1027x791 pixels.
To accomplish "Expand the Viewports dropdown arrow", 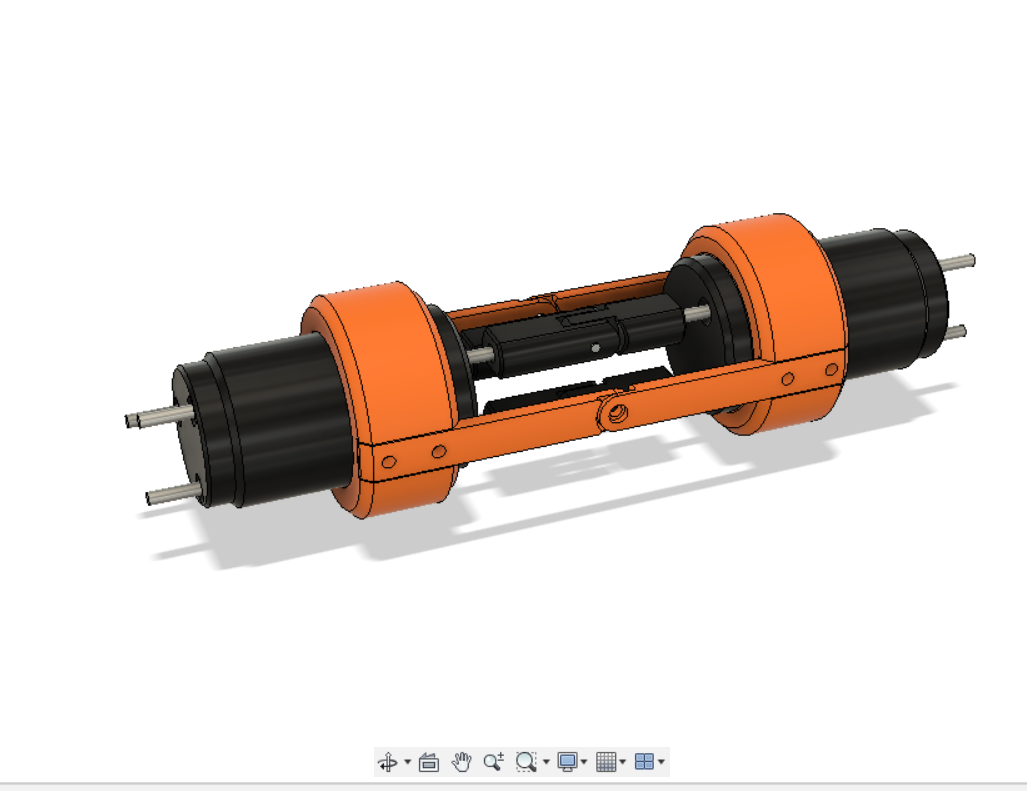I will pos(661,761).
